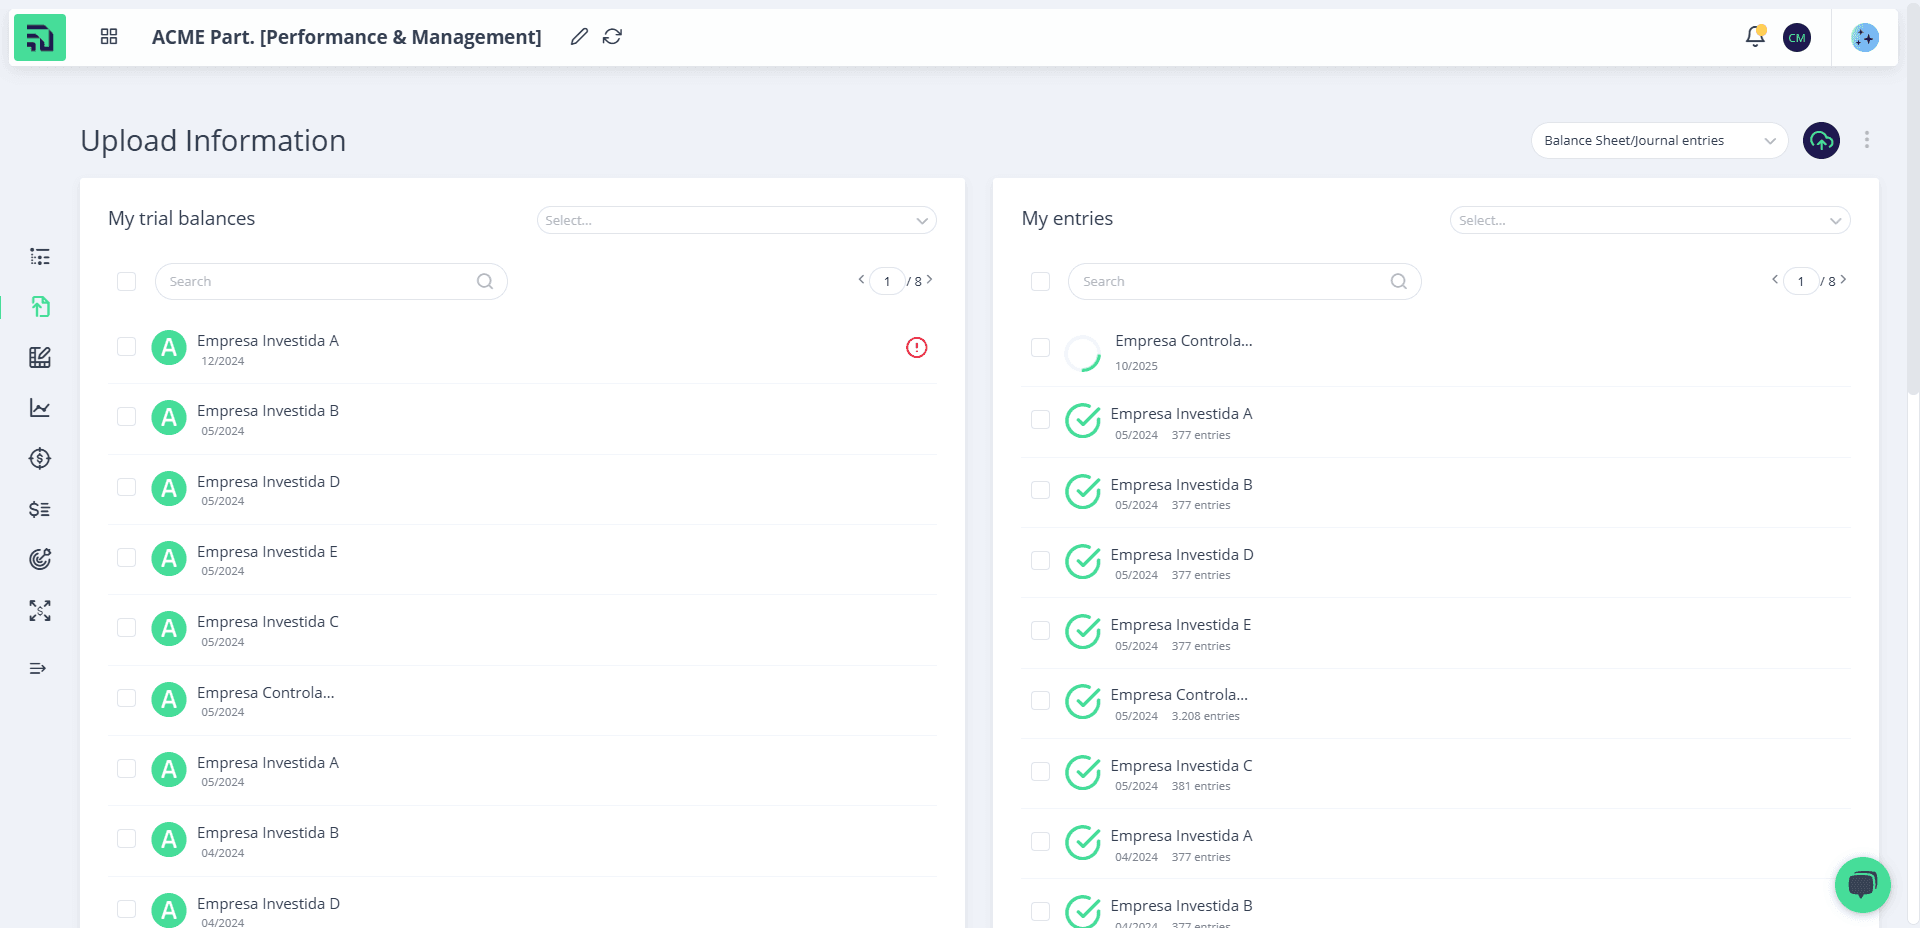The image size is (1920, 928).
Task: Open the Balance Sheet/Journal entries dropdown
Action: tap(1659, 141)
